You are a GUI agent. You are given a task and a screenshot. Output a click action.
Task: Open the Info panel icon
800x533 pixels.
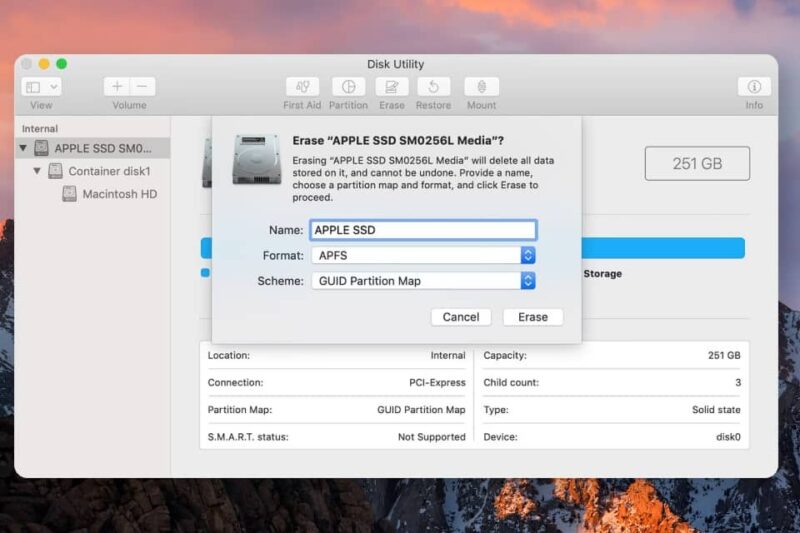tap(754, 87)
